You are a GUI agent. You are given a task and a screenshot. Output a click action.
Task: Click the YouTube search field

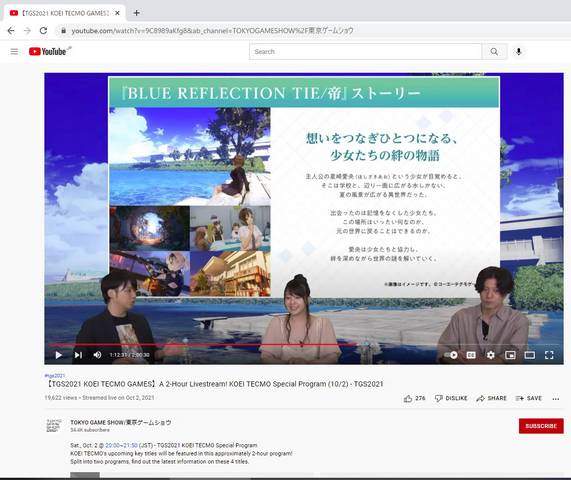pyautogui.click(x=365, y=52)
